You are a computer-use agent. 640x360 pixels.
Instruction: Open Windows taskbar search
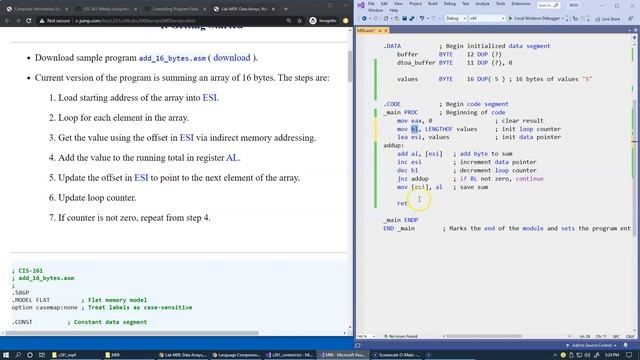18,355
